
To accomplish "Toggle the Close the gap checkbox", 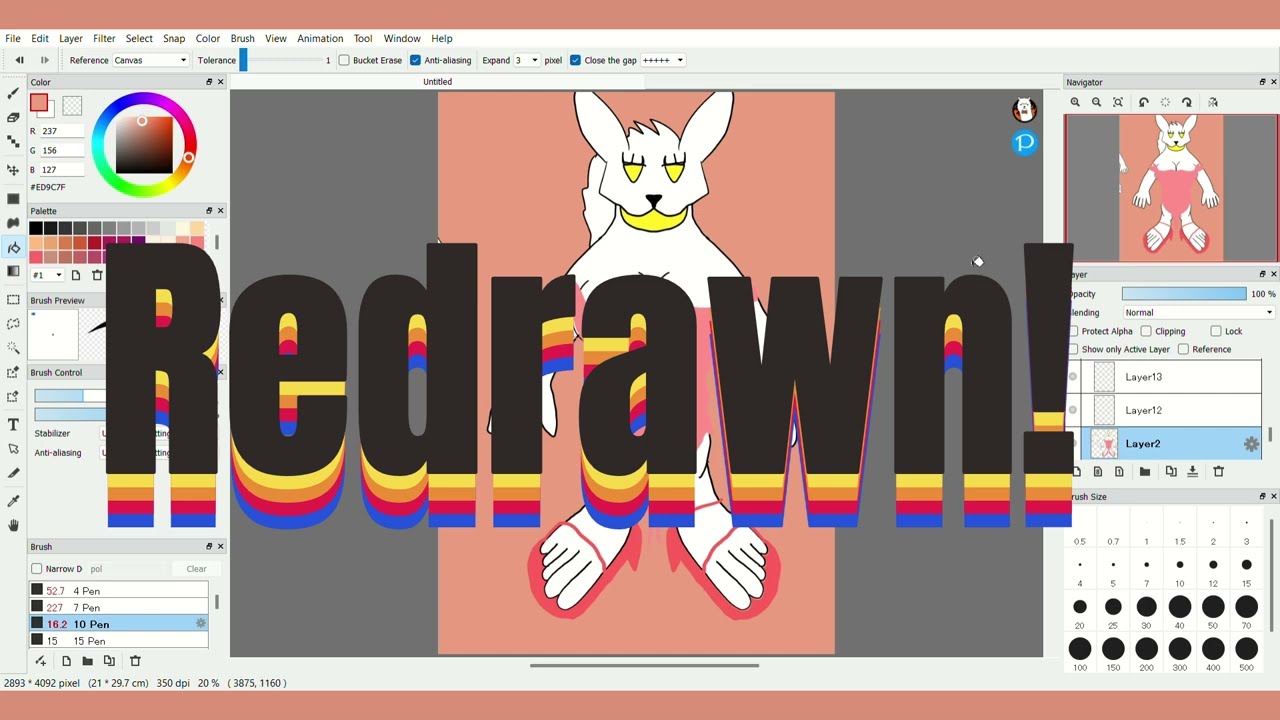I will coord(575,60).
